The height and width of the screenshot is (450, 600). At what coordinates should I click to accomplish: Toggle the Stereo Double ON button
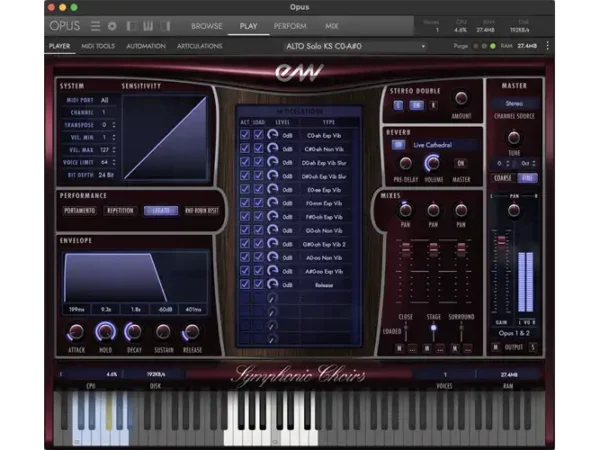416,105
